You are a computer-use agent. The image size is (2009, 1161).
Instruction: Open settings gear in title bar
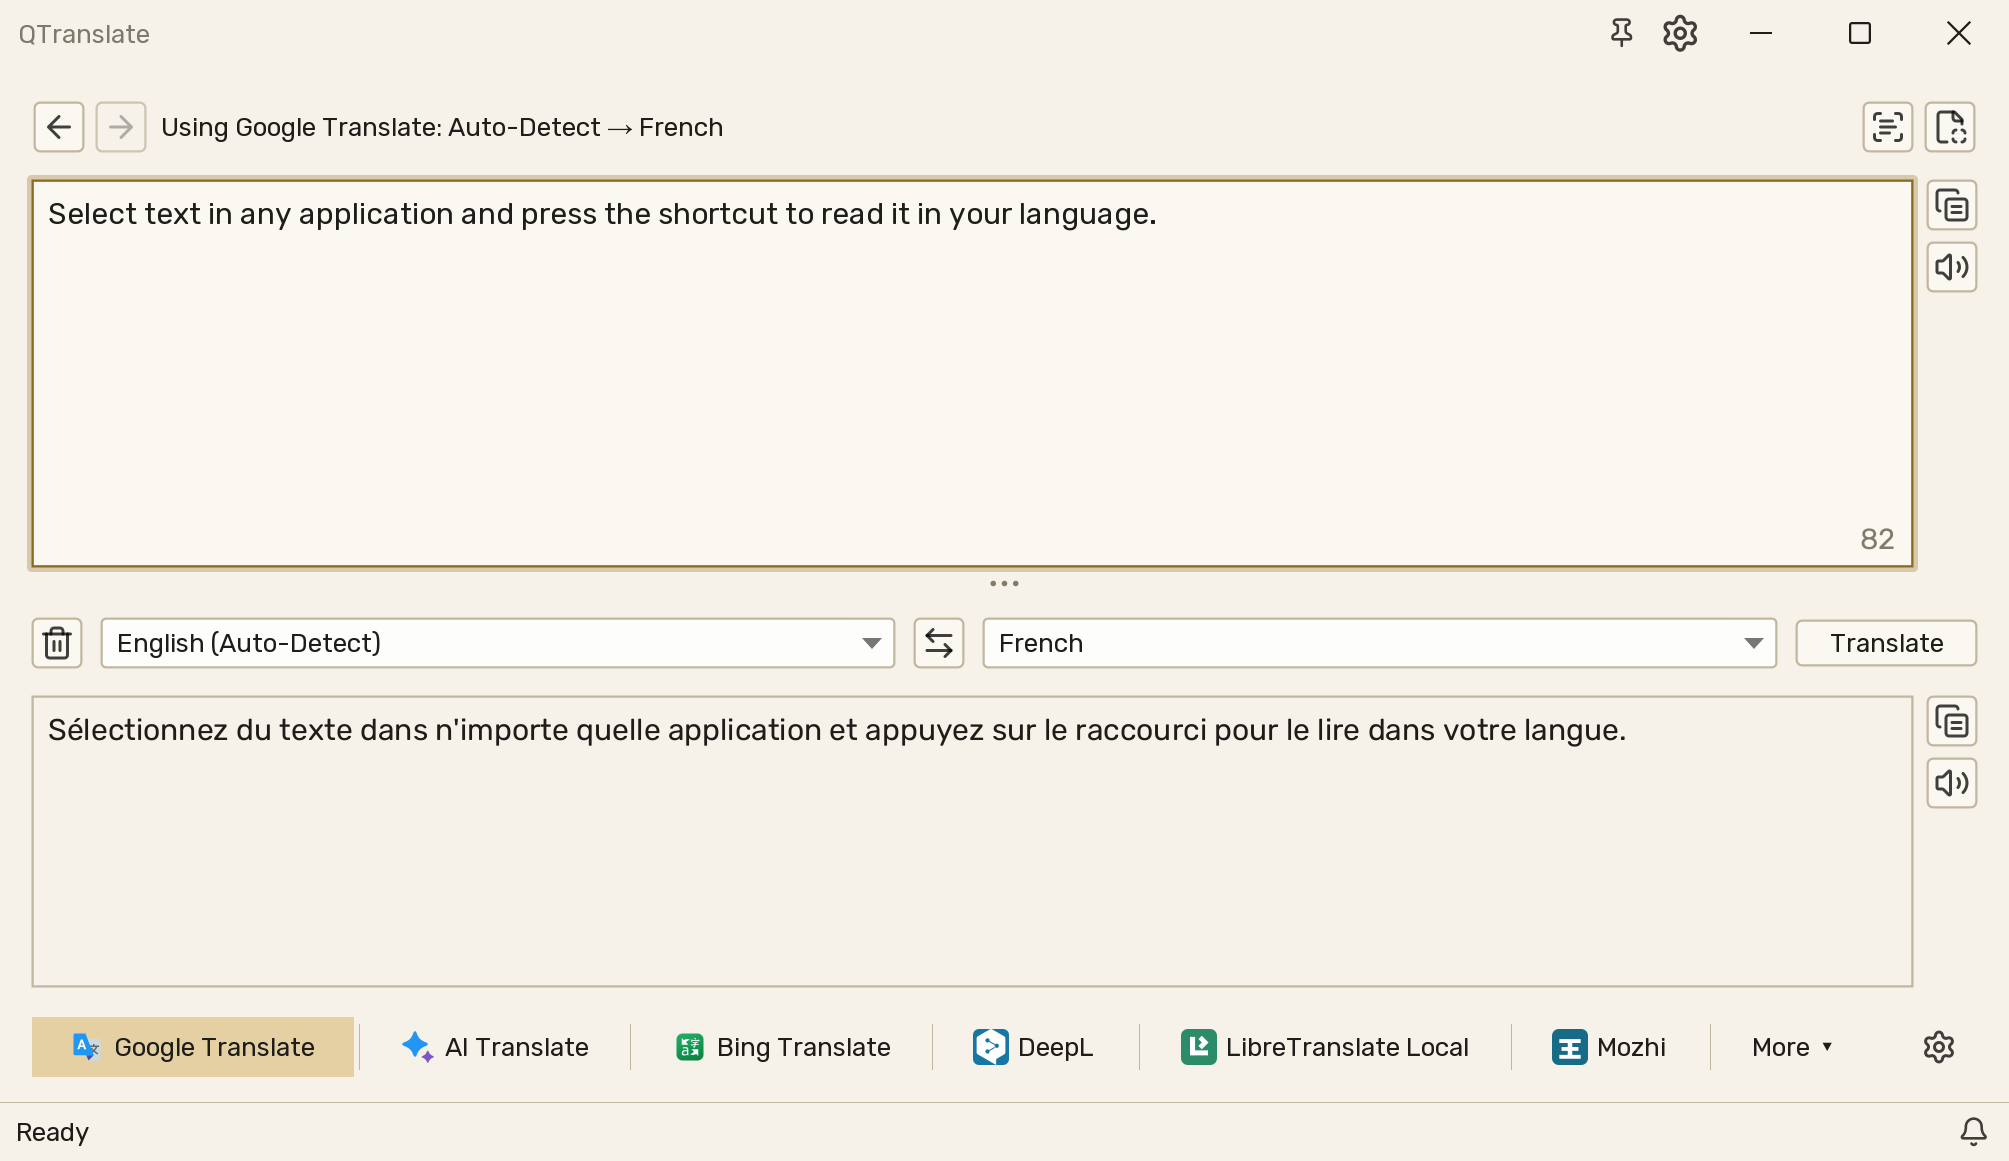click(x=1680, y=33)
